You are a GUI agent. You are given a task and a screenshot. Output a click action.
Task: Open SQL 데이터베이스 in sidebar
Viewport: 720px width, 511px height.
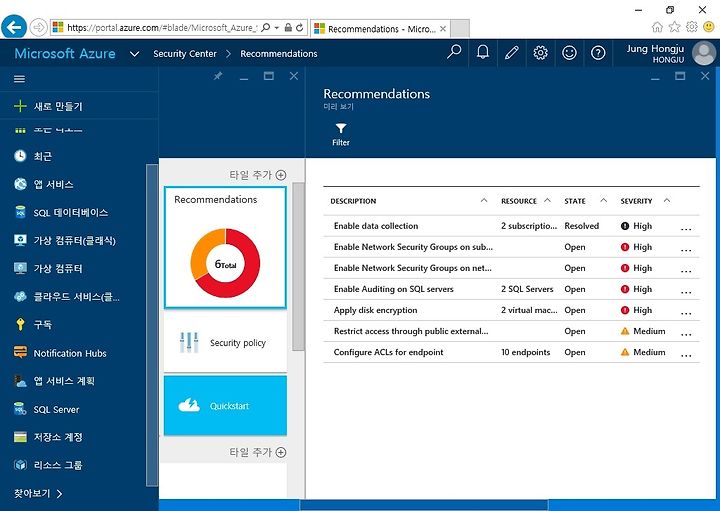(61, 213)
